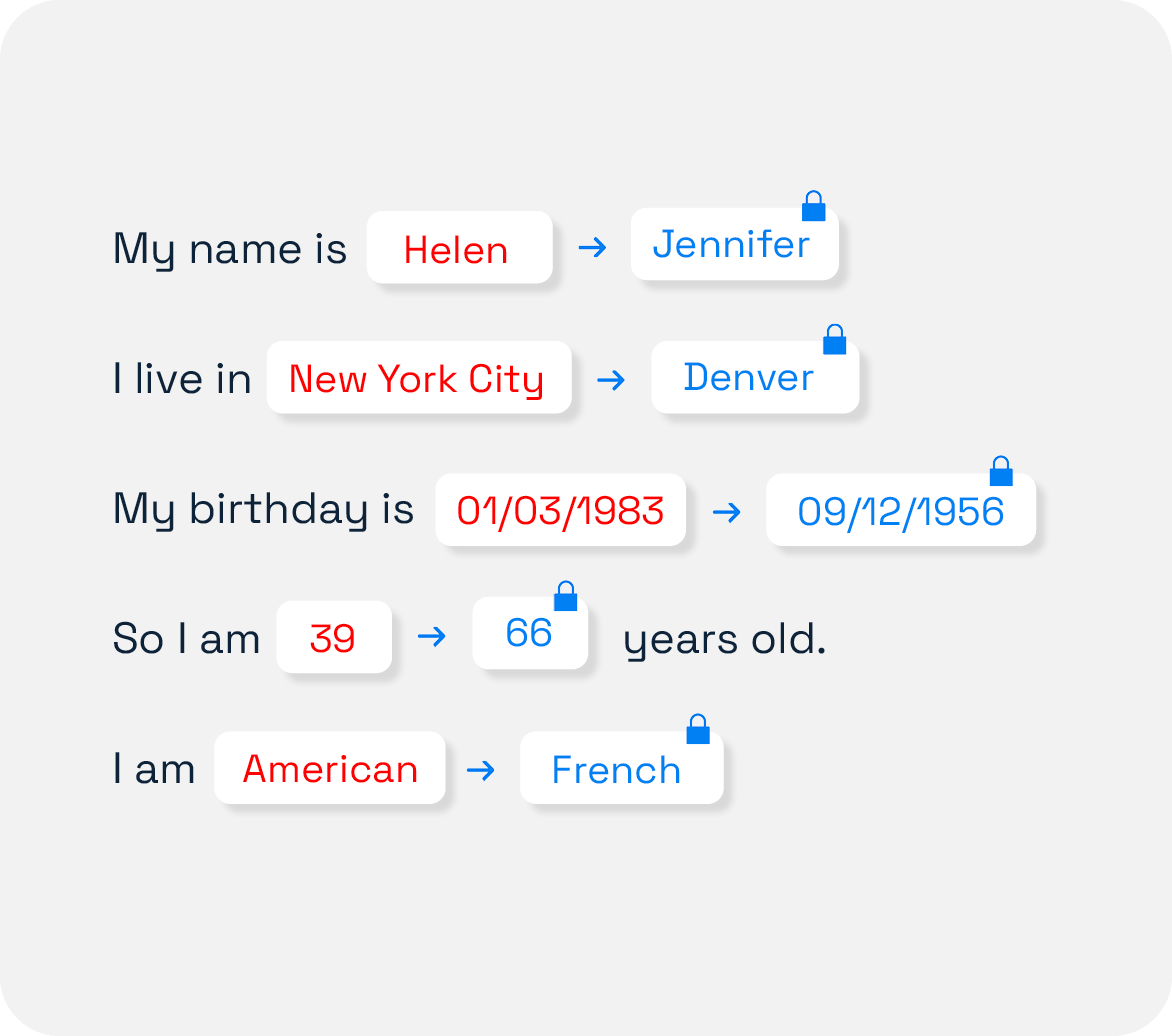This screenshot has width=1172, height=1036.
Task: Click the blue French replacement box
Action: pos(622,768)
